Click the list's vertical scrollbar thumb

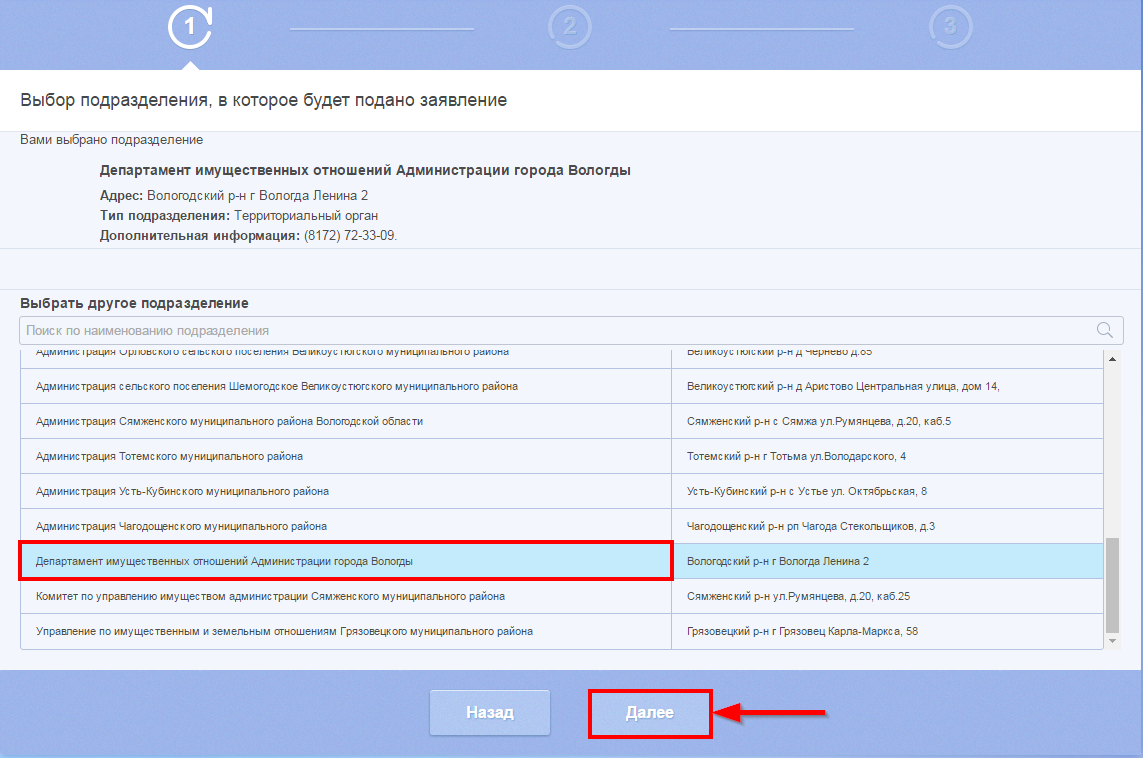(x=1112, y=585)
